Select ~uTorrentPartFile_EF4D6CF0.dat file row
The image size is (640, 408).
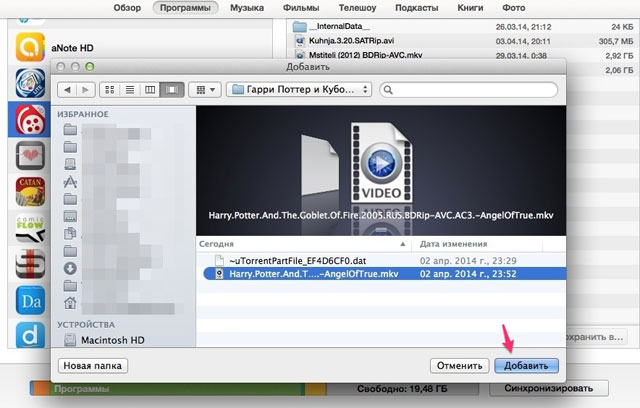(381, 260)
